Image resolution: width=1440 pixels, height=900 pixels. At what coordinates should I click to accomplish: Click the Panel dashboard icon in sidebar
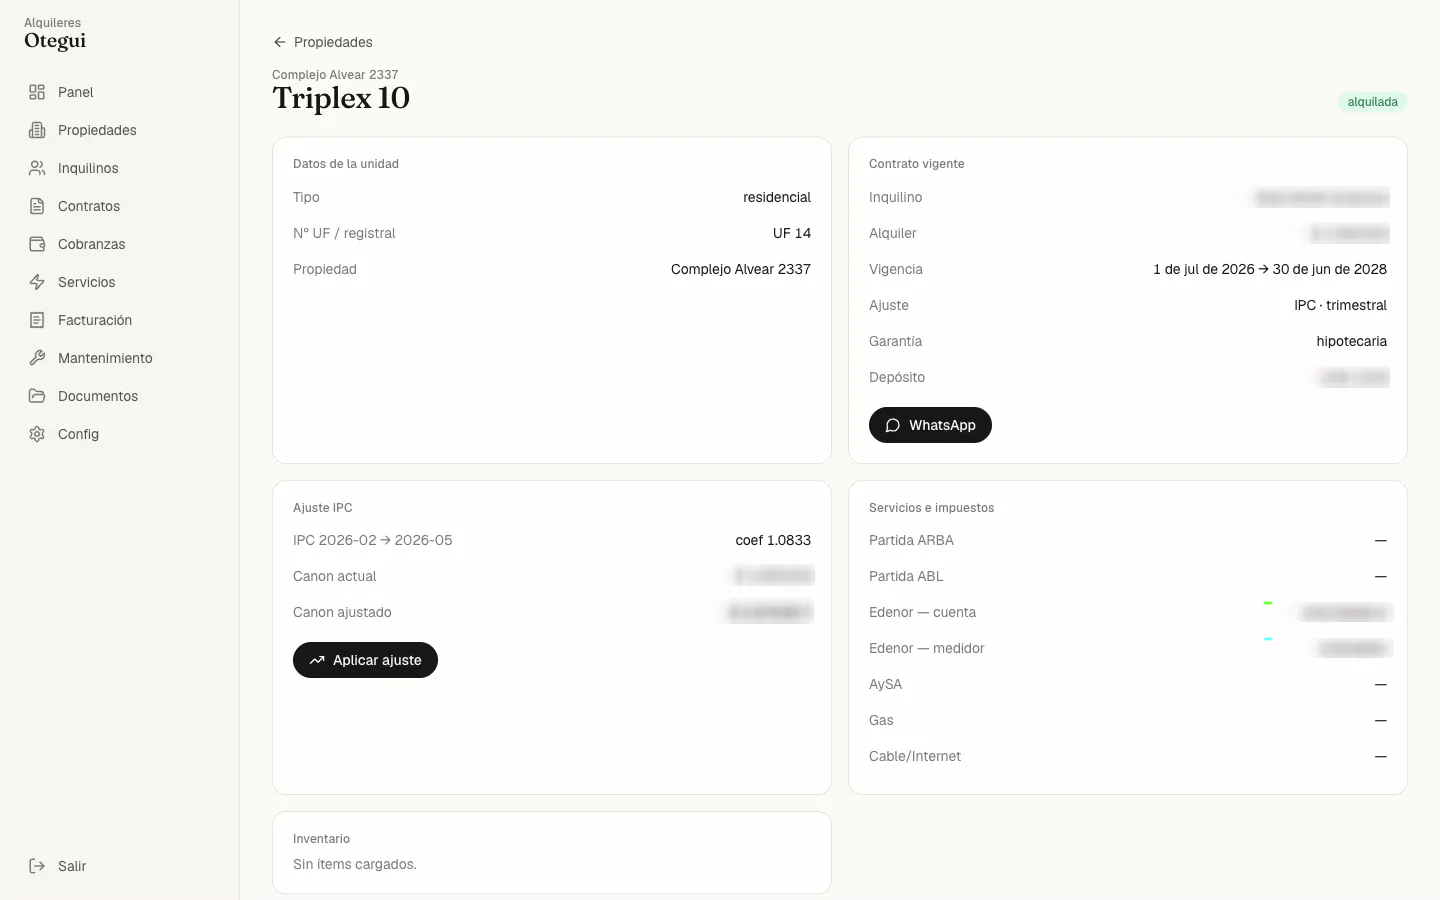click(x=37, y=92)
